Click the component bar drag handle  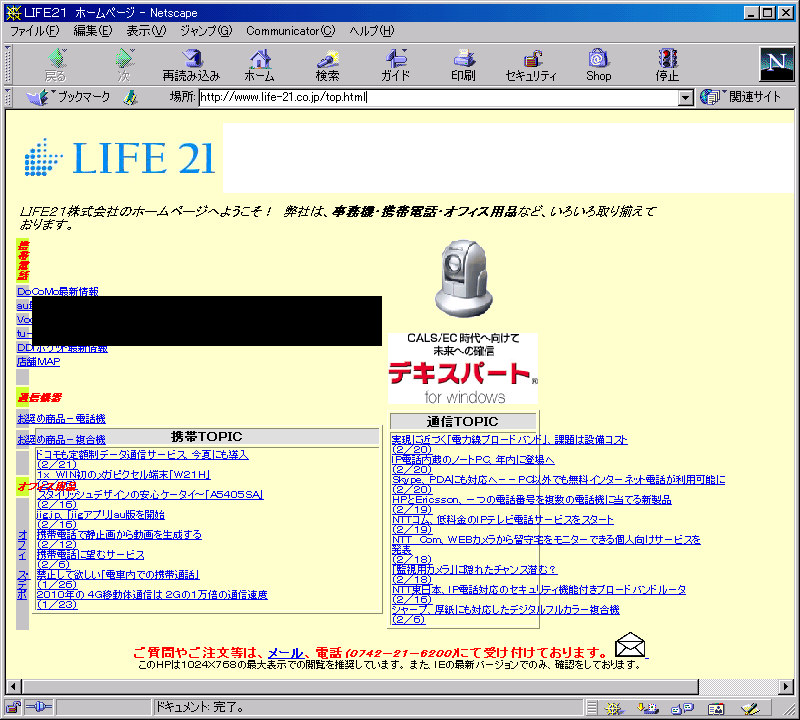pos(591,708)
